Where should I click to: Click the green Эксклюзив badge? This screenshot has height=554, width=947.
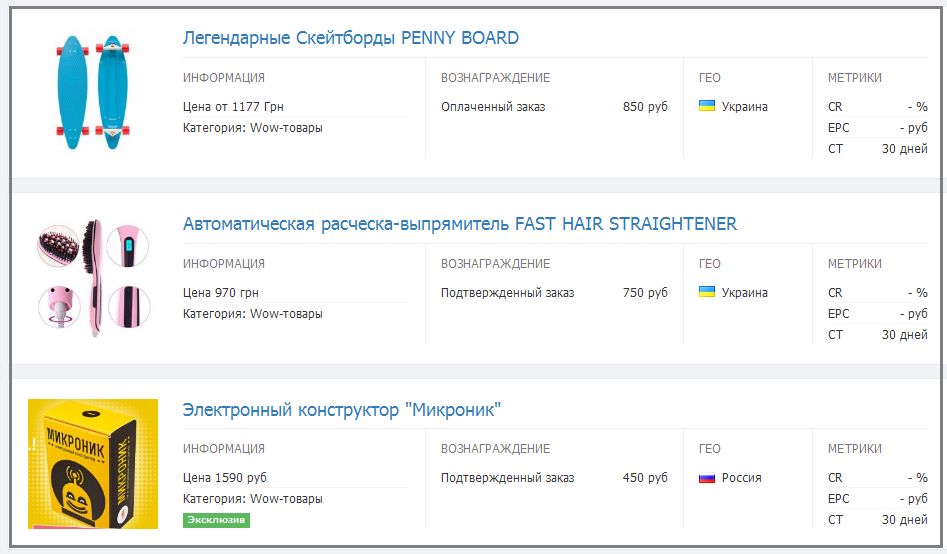coord(216,520)
